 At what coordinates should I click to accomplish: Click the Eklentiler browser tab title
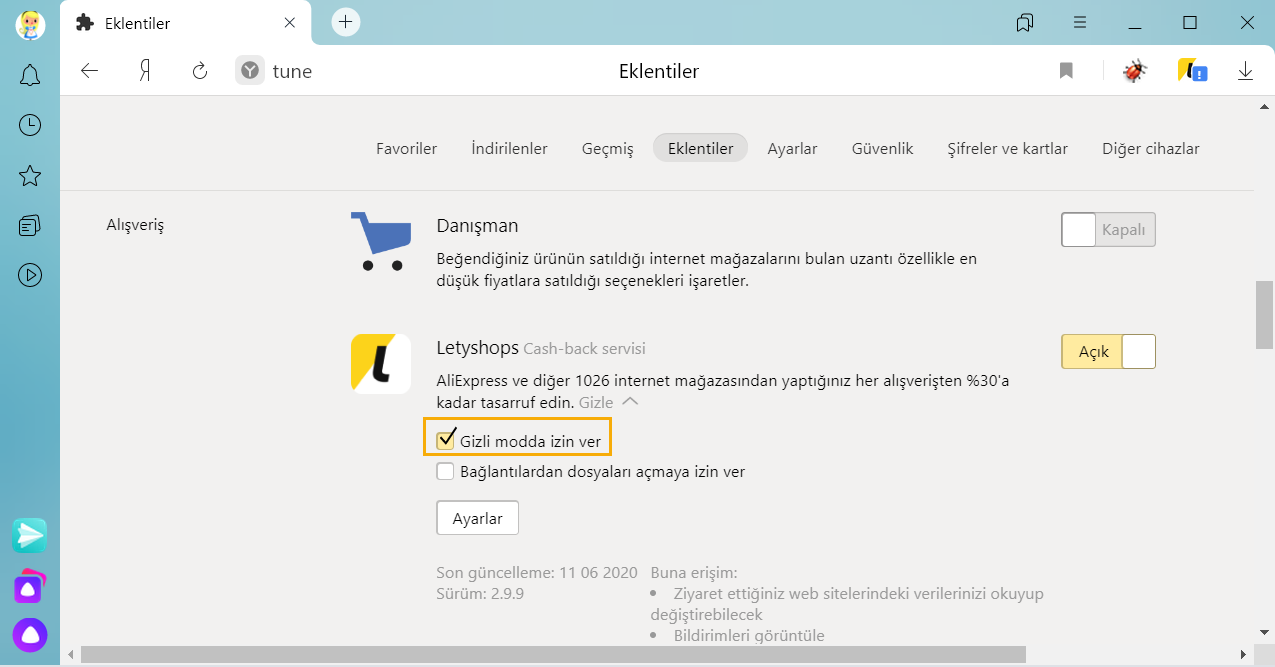point(138,22)
